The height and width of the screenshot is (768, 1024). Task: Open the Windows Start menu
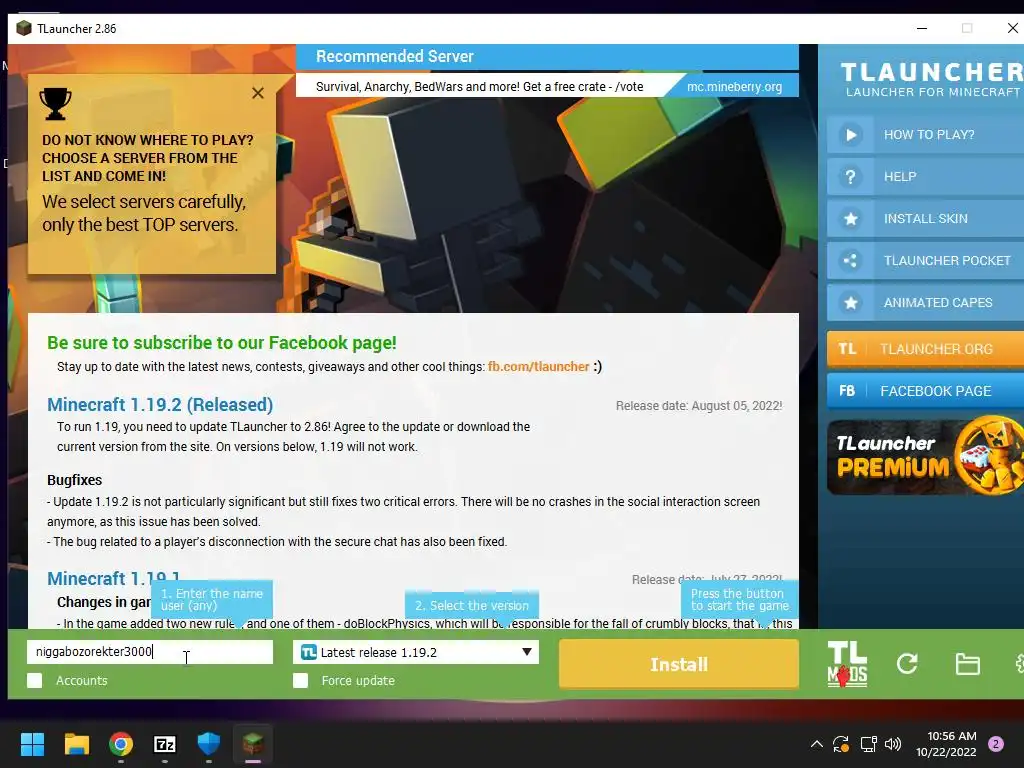tap(32, 744)
